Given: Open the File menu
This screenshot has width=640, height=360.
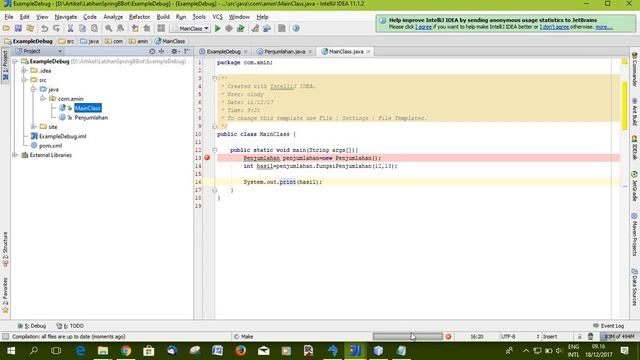Looking at the screenshot, I should (x=9, y=17).
